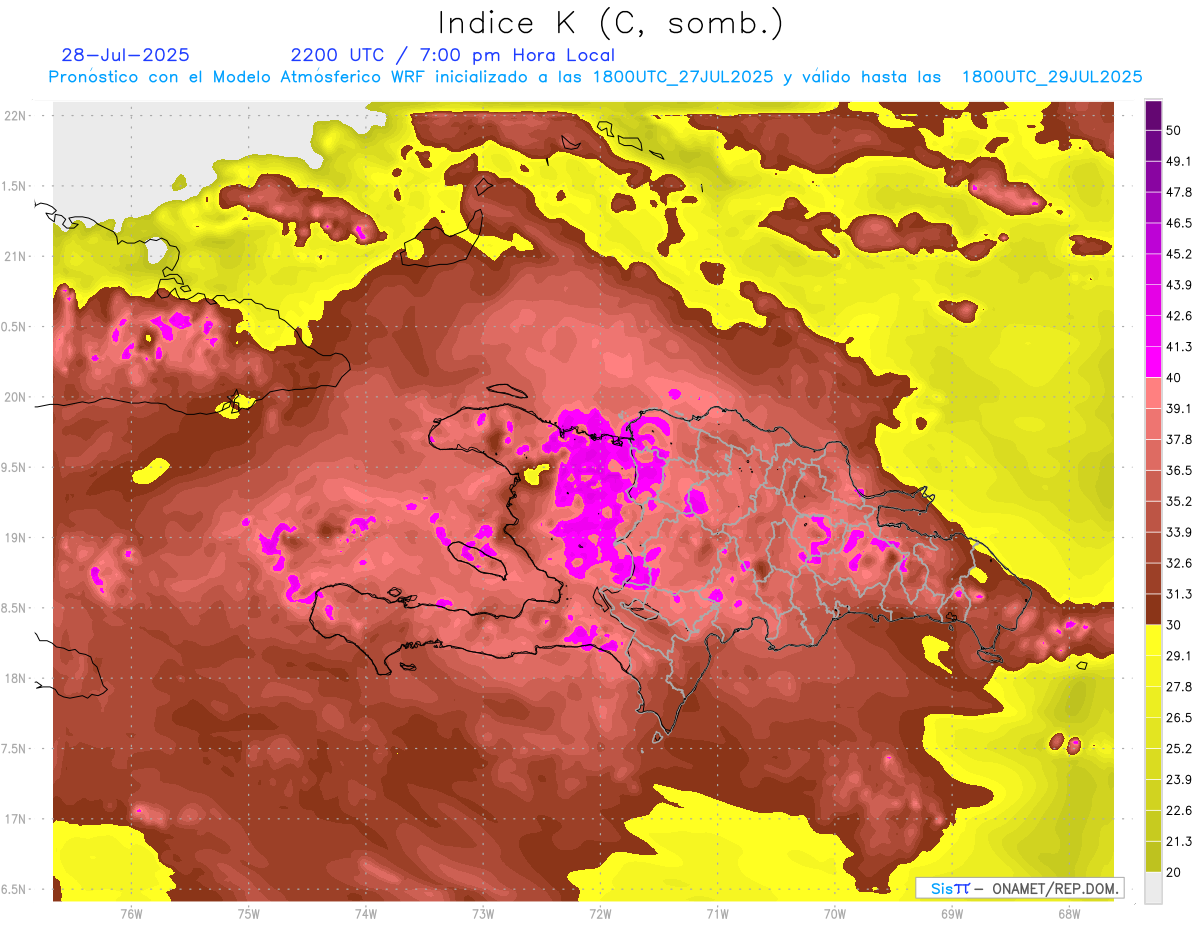This screenshot has width=1200, height=927.
Task: Click the colorbar value '35.2'
Action: 1179,501
